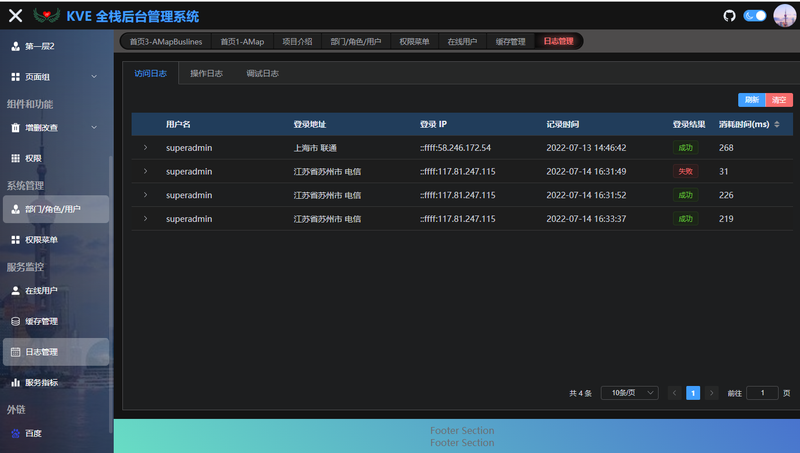Select page 1 in pagination
This screenshot has height=453, width=800.
click(693, 393)
